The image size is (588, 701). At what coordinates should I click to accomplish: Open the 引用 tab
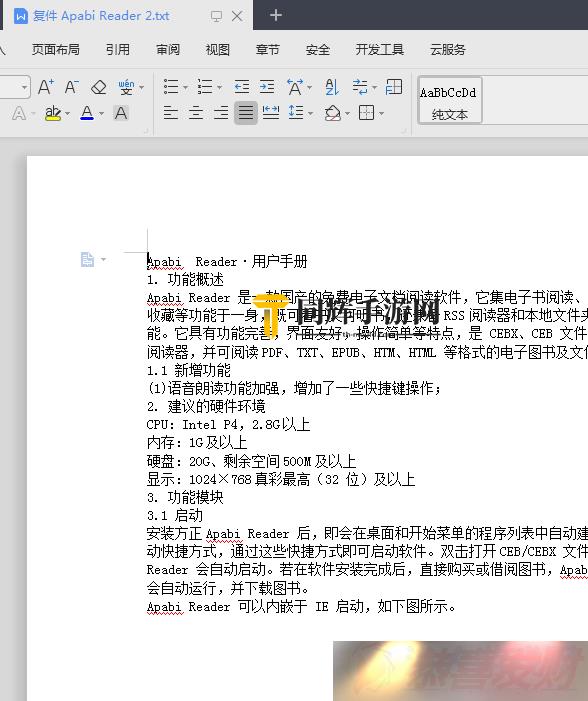(118, 49)
